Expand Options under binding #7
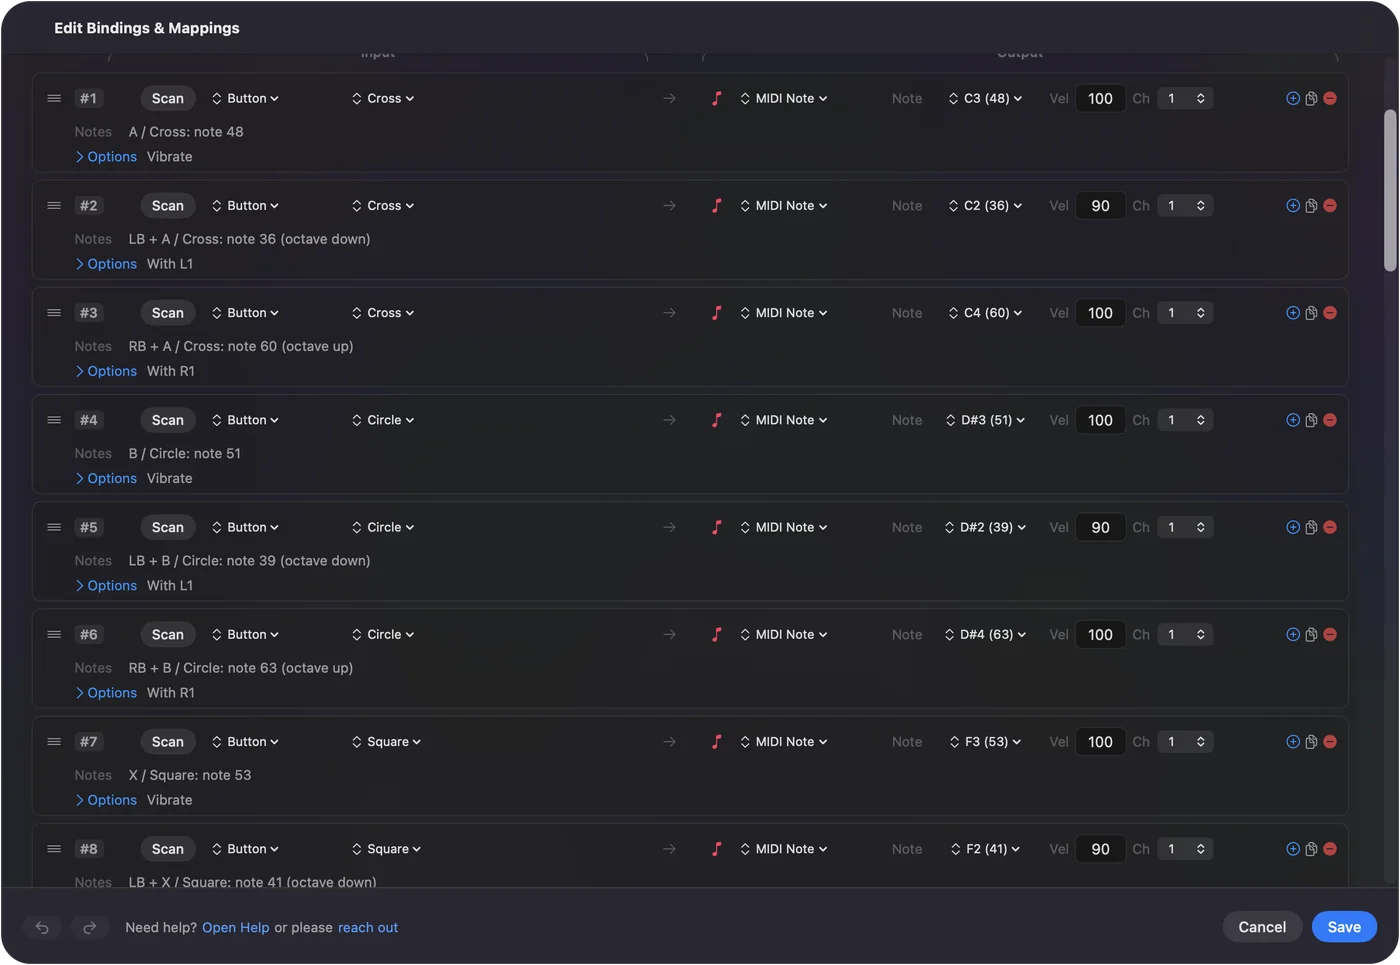 click(106, 800)
